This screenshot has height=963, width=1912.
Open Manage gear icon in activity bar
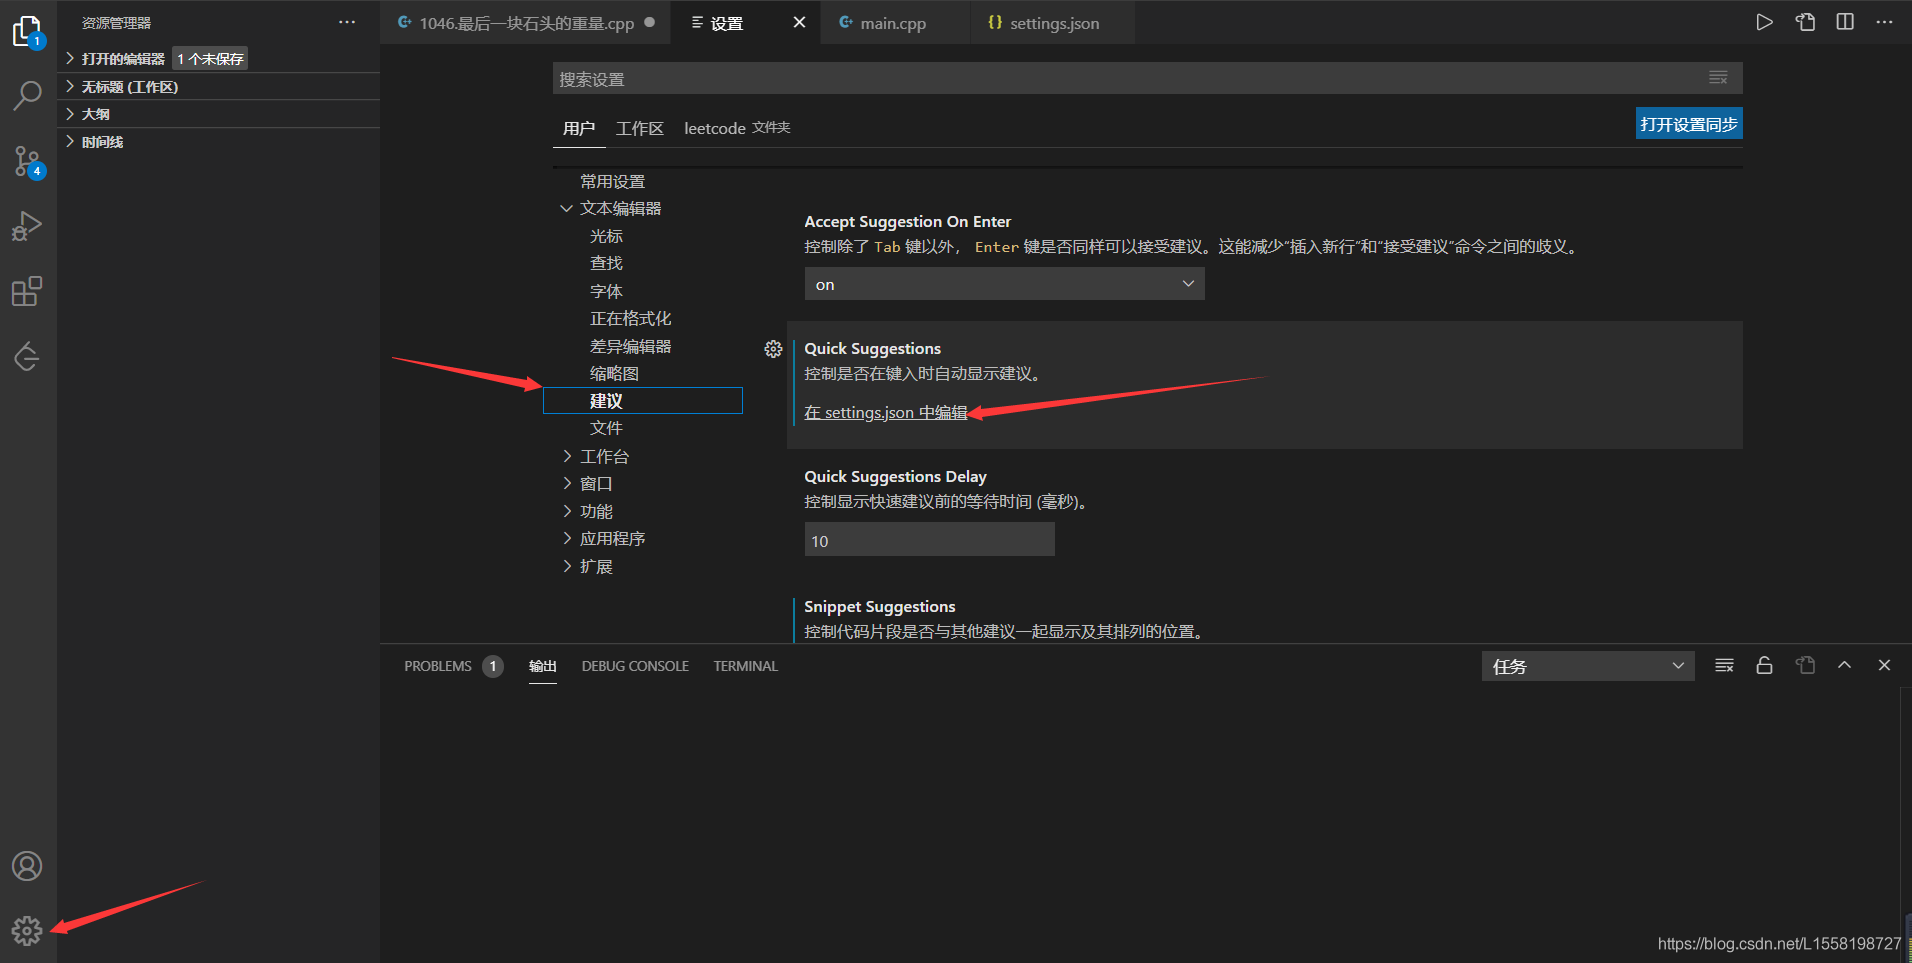(27, 931)
